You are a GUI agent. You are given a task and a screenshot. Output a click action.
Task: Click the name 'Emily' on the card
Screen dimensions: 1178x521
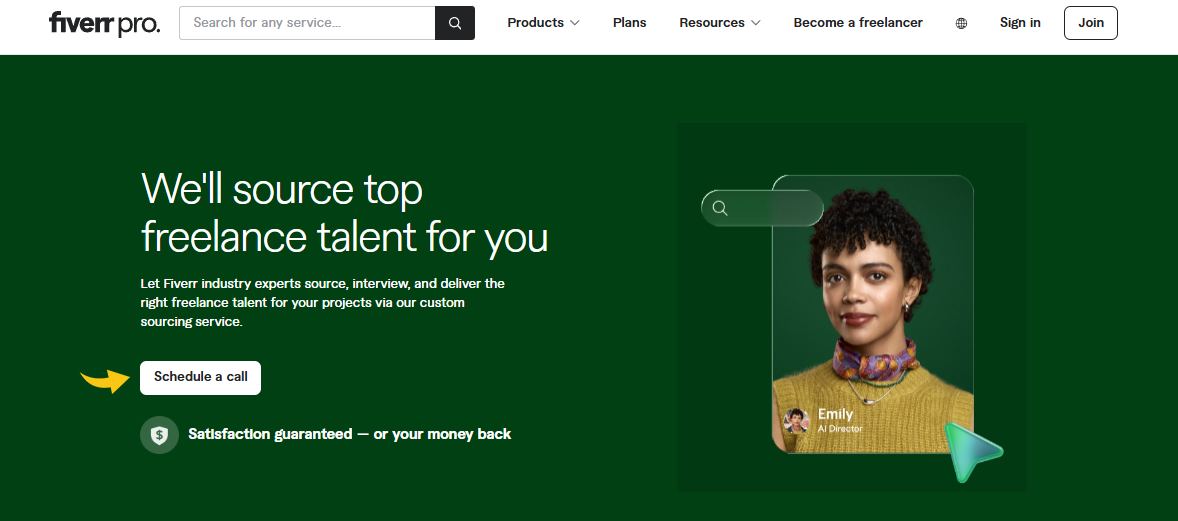coord(835,414)
